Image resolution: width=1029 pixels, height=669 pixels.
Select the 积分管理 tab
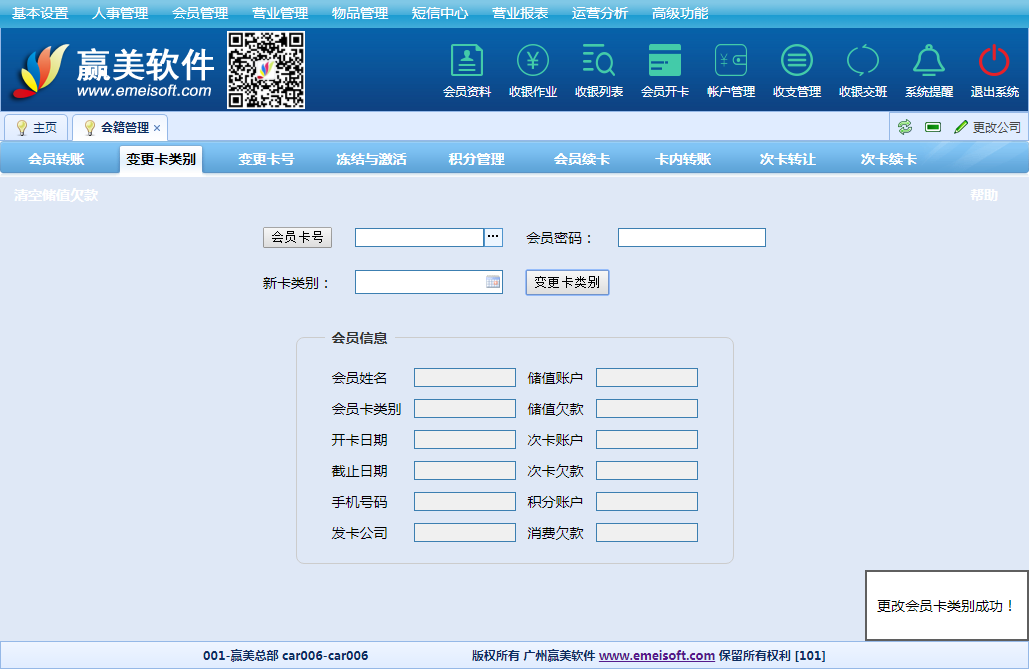(476, 159)
